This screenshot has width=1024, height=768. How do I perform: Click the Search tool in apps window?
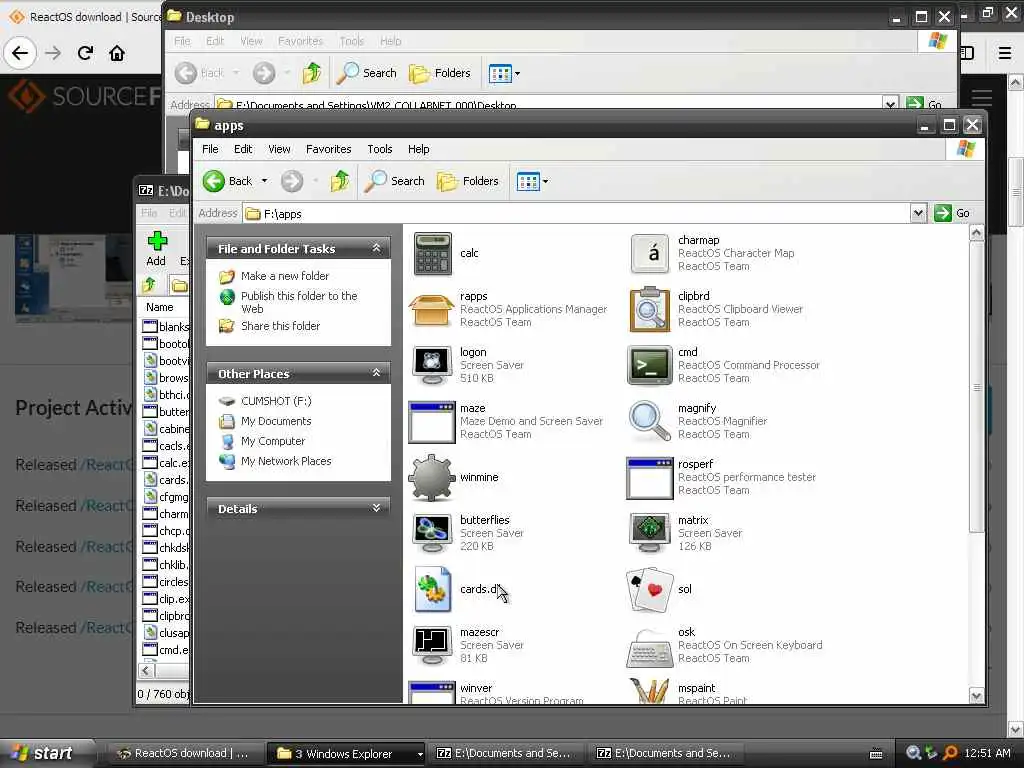point(394,181)
